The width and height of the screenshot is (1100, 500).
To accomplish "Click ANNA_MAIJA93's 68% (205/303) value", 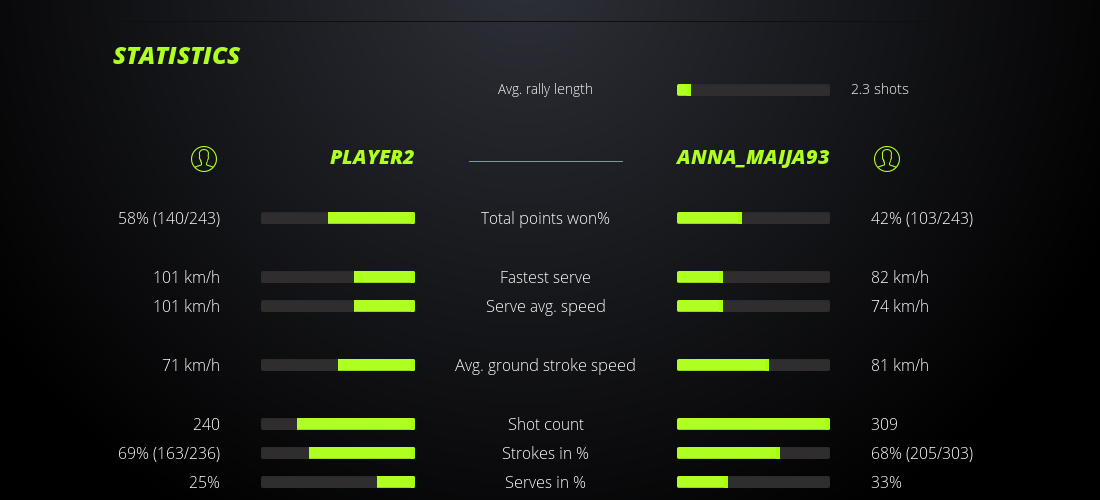I will (921, 453).
